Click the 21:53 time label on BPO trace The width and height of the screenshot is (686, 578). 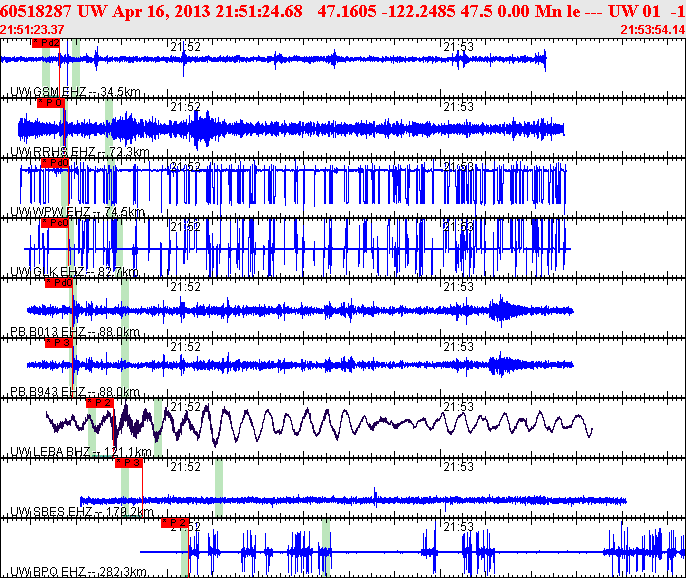(458, 526)
